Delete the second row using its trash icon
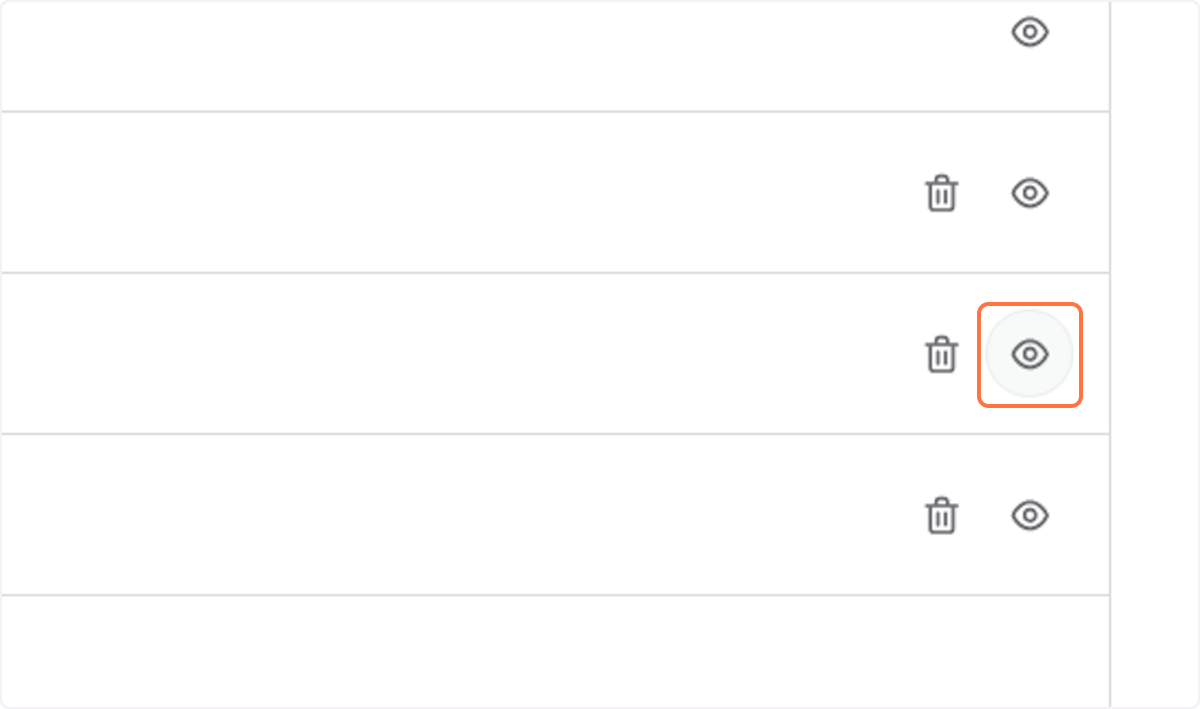Image resolution: width=1200 pixels, height=709 pixels. 941,193
